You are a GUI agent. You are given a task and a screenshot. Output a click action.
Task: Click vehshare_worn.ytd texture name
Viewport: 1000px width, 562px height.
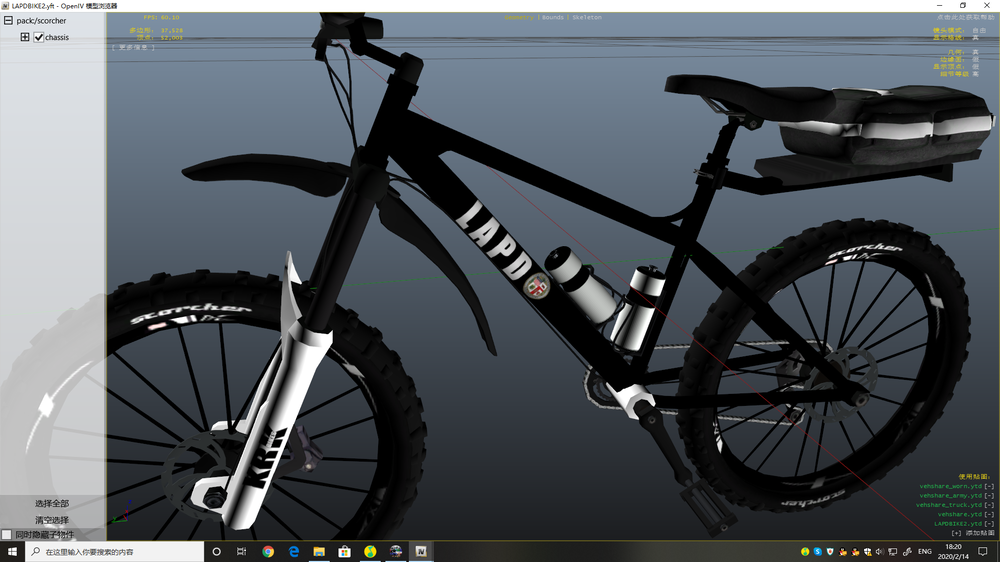pyautogui.click(x=950, y=486)
